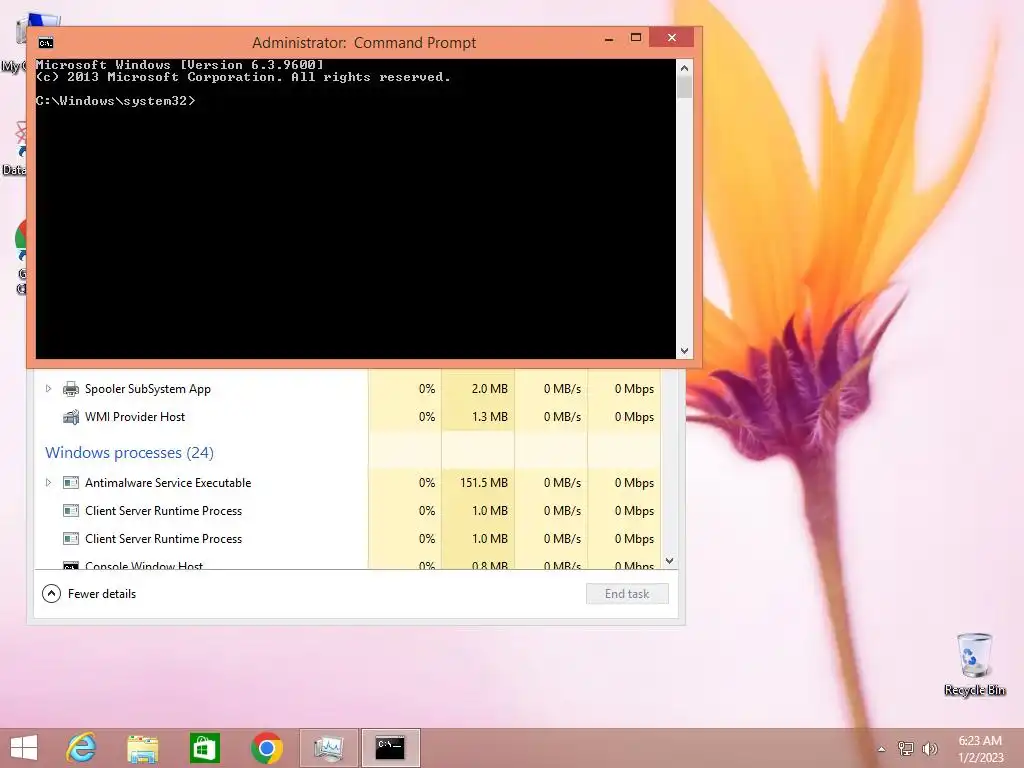Open the Start menu Windows logo
This screenshot has height=768, width=1024.
(24, 748)
